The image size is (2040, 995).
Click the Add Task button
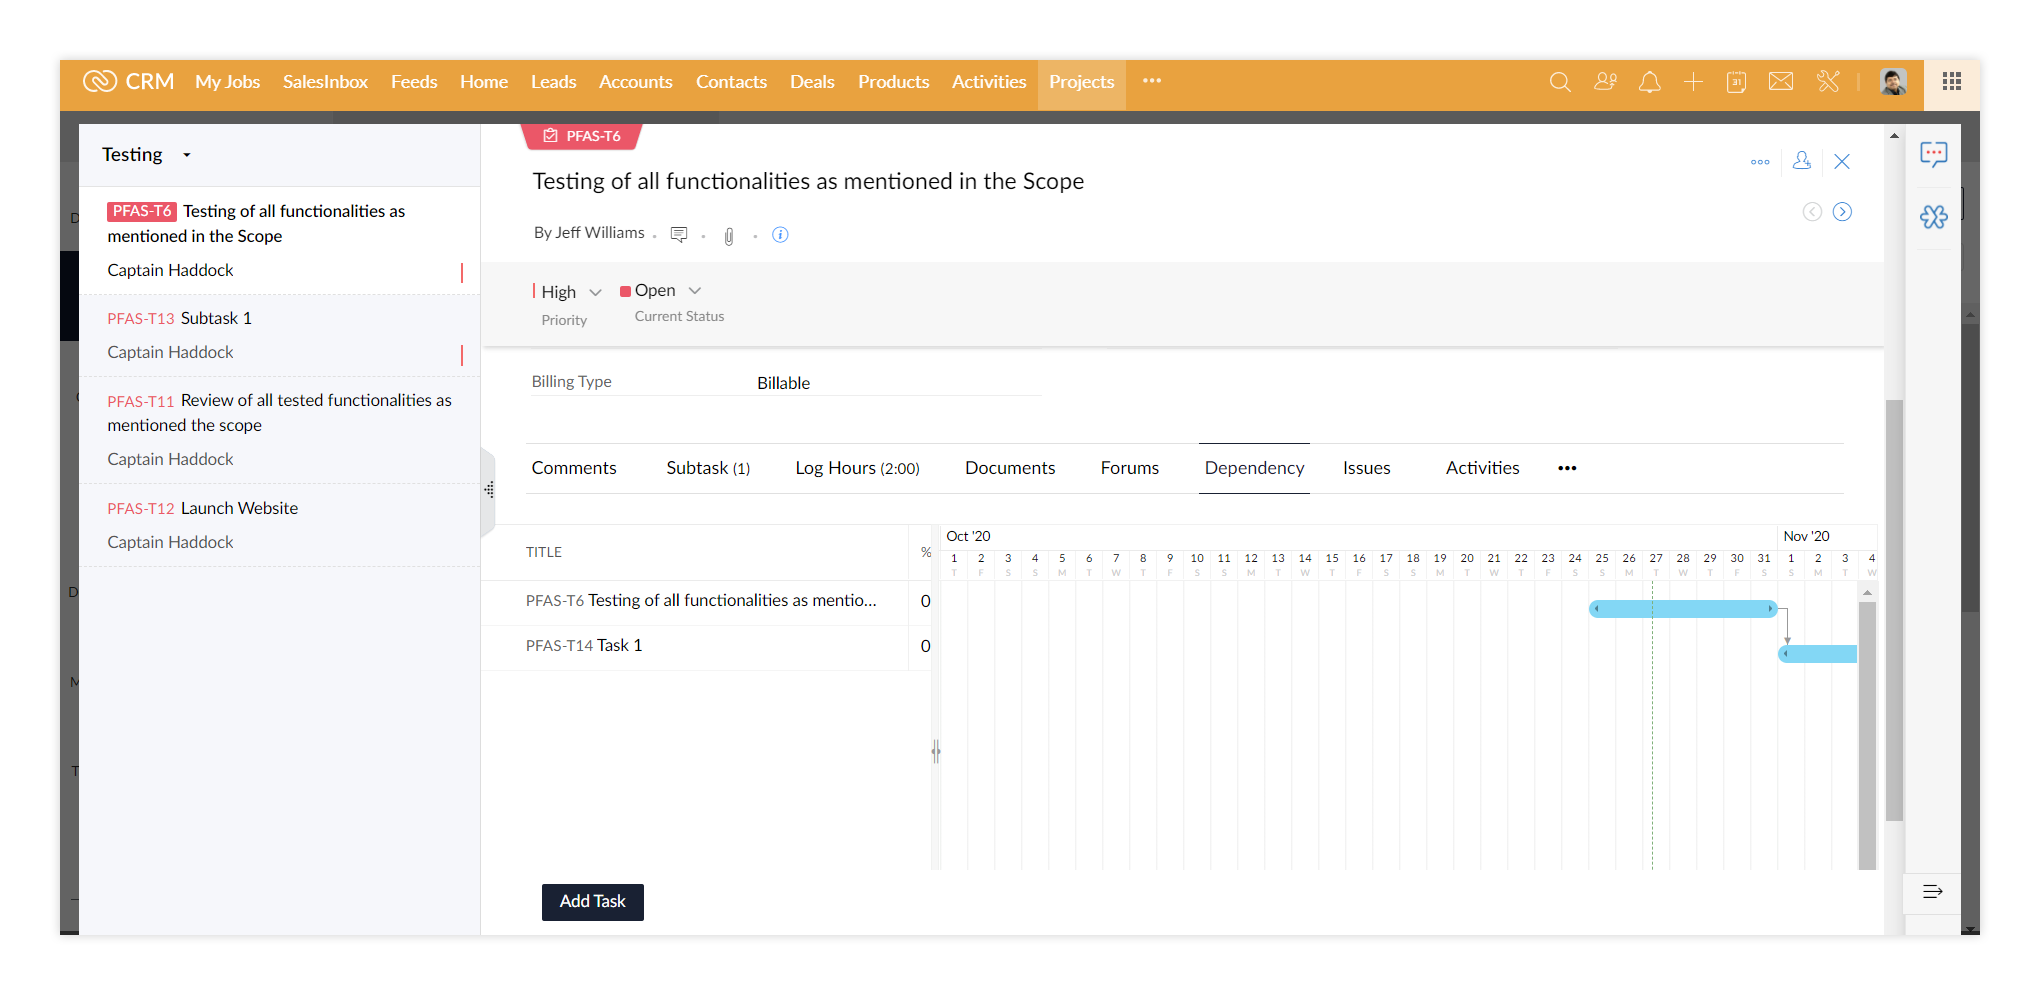592,901
